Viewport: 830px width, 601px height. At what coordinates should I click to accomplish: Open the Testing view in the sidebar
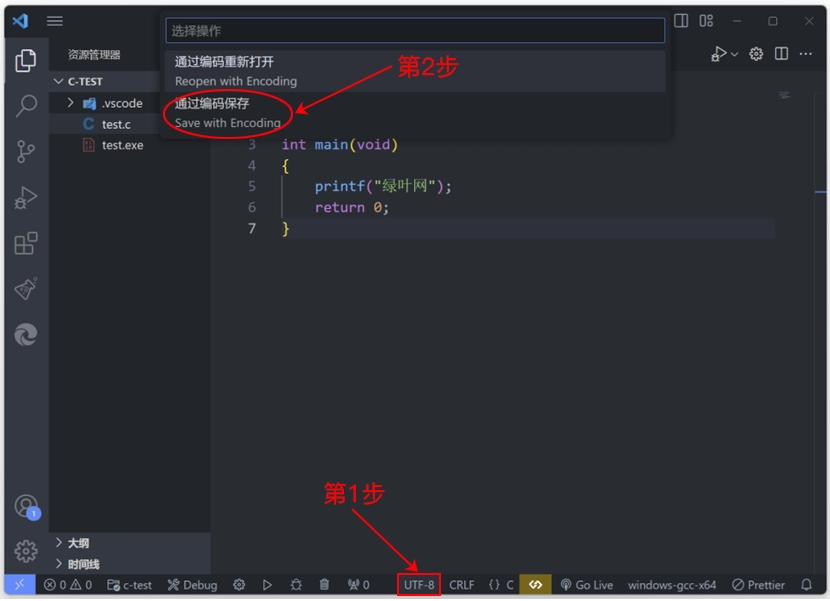[26, 288]
